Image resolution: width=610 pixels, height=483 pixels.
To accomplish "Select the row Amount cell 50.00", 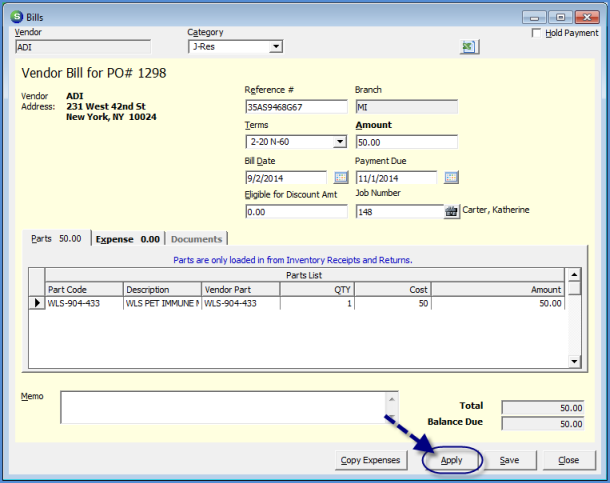I will coord(498,303).
